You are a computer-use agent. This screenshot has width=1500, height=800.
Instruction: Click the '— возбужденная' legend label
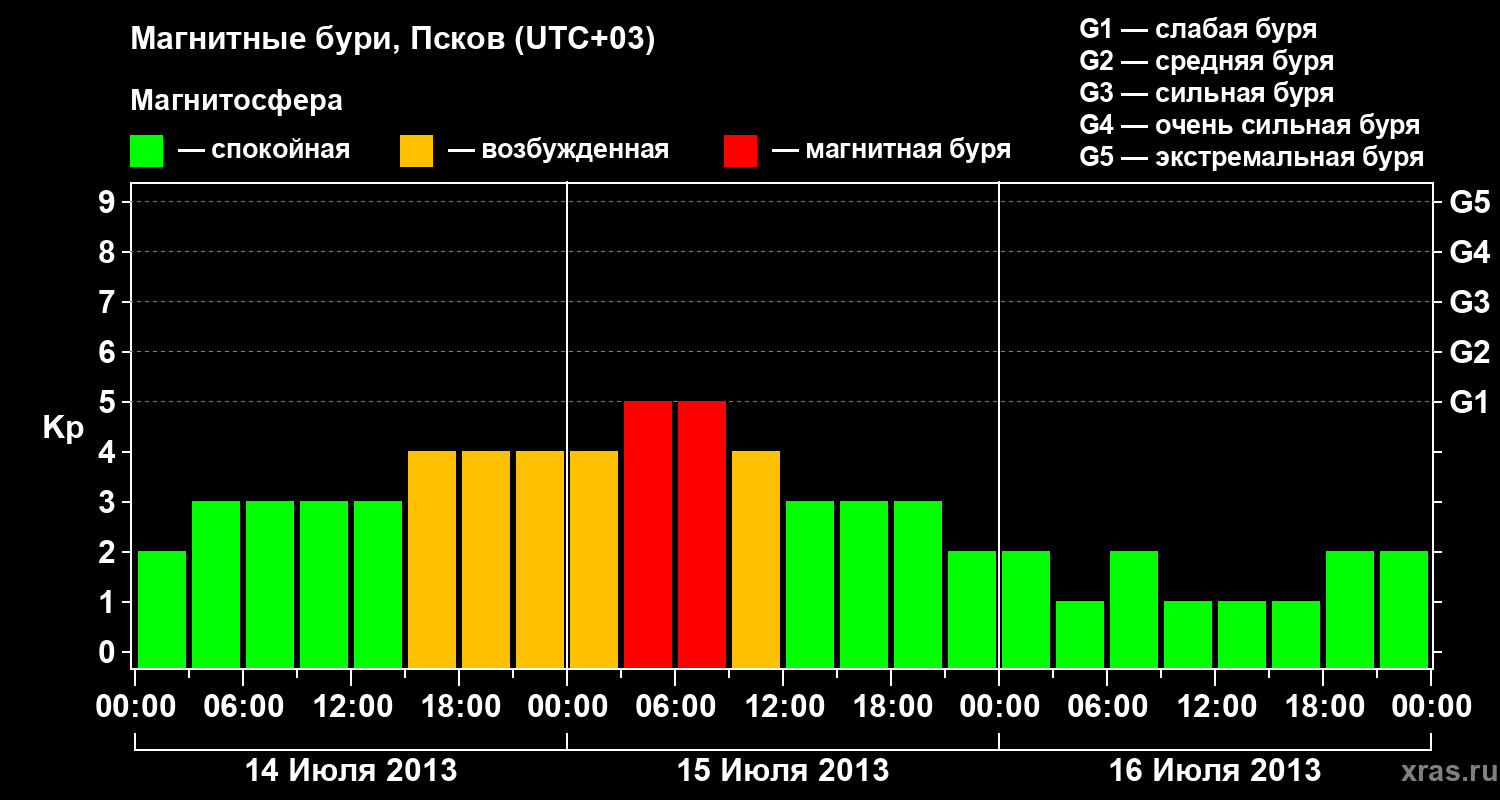point(558,150)
